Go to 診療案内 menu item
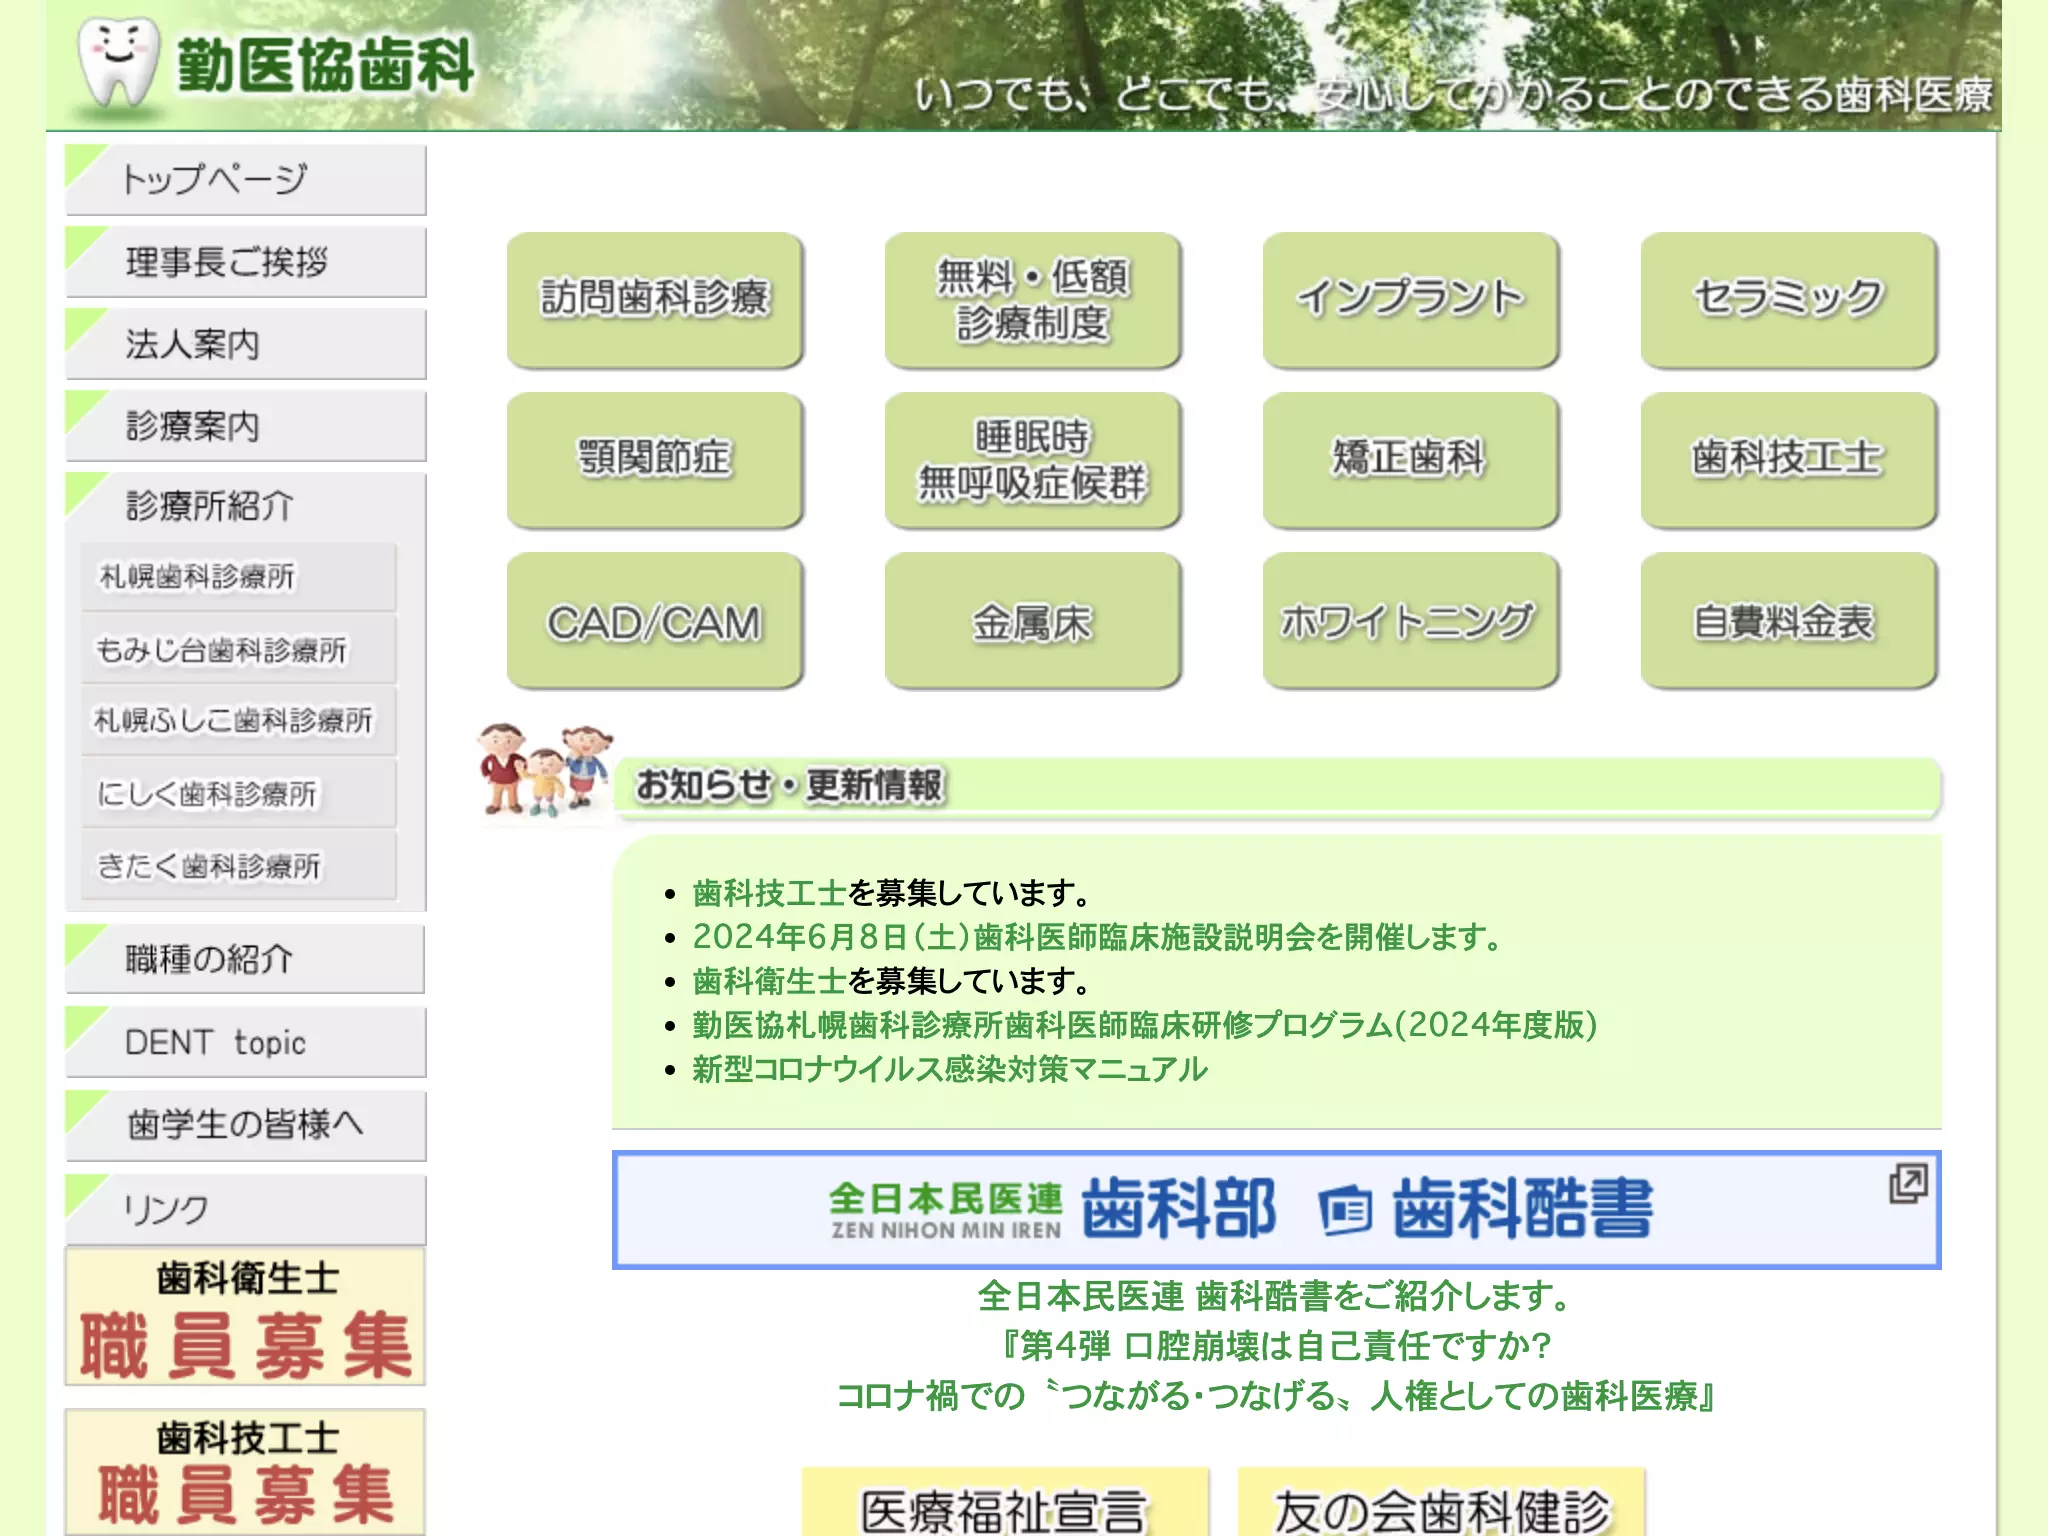Image resolution: width=2048 pixels, height=1536 pixels. pyautogui.click(x=246, y=426)
